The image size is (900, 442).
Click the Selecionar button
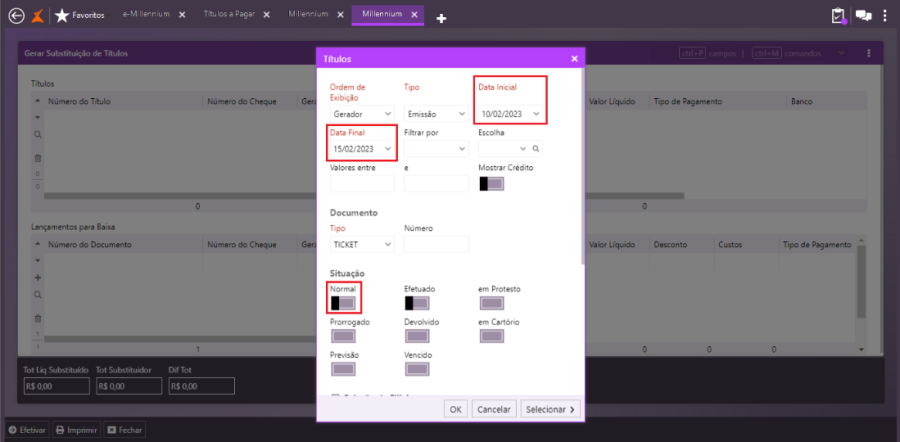(550, 409)
